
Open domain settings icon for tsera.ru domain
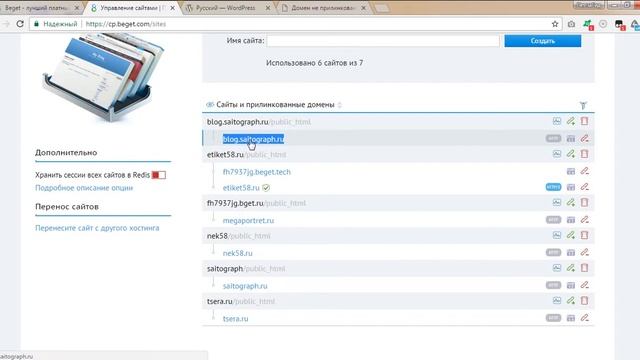coord(571,318)
